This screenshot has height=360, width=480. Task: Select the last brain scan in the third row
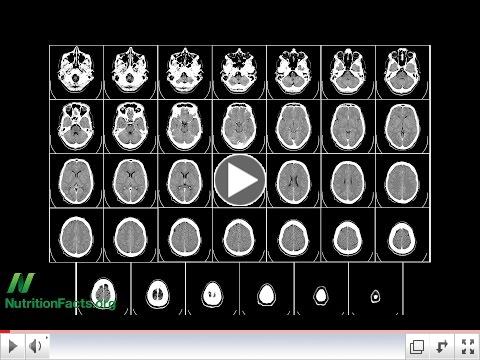pos(403,181)
